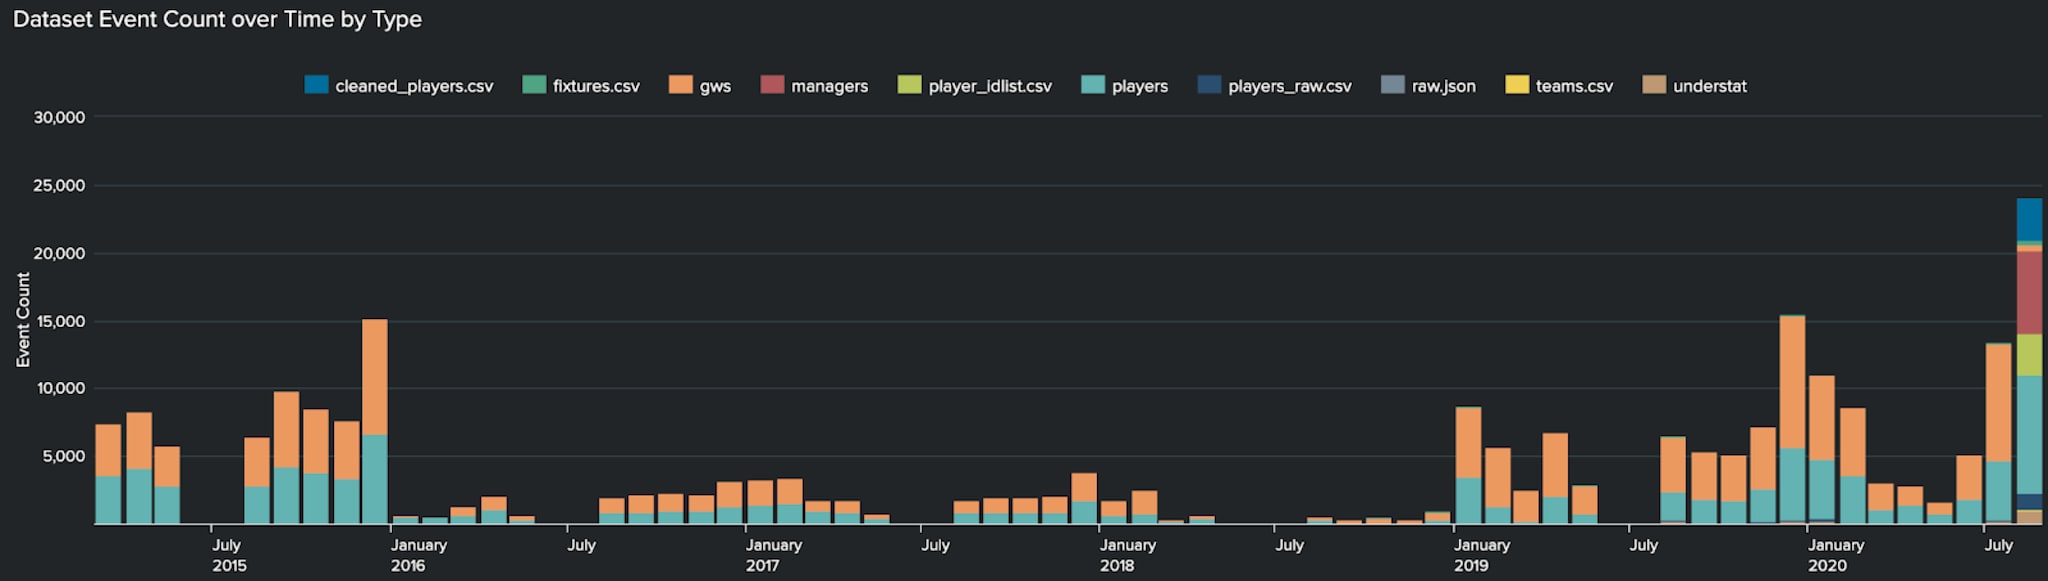Viewport: 2048px width, 581px height.
Task: Select the cleaned_players.csv legend label
Action: point(414,86)
